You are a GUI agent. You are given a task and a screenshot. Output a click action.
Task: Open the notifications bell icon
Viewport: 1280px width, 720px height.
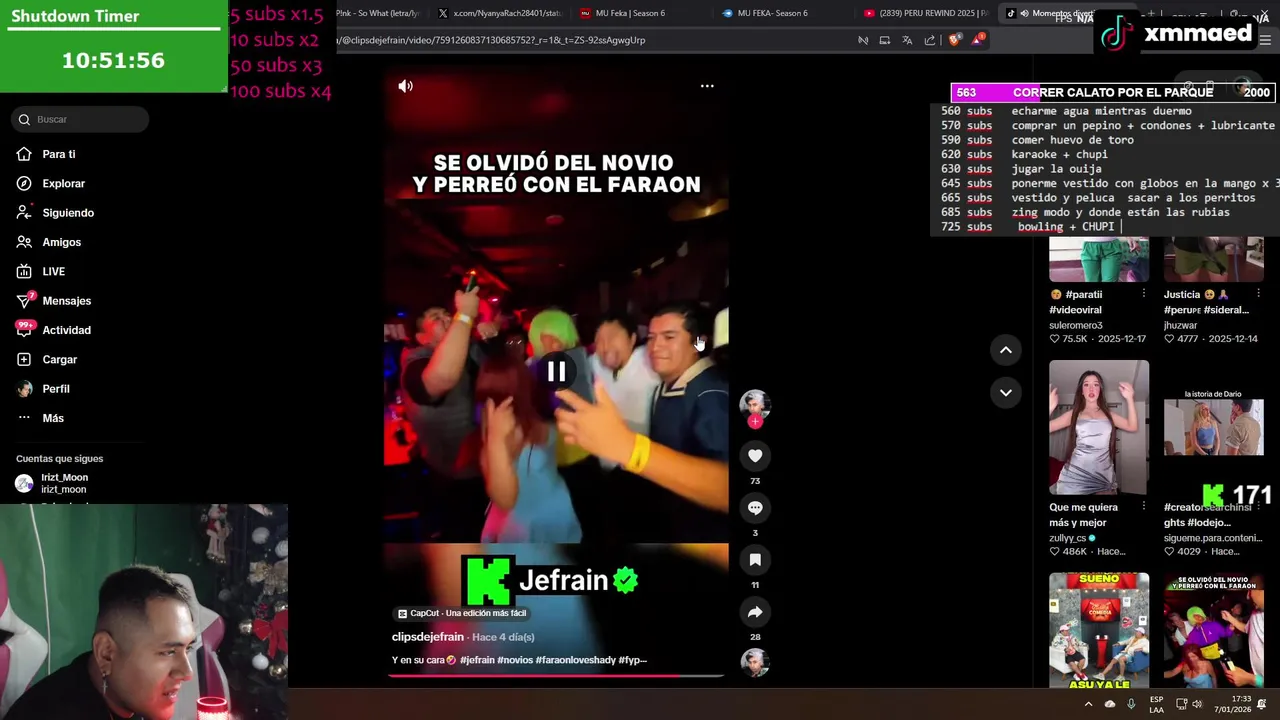pos(1262,704)
